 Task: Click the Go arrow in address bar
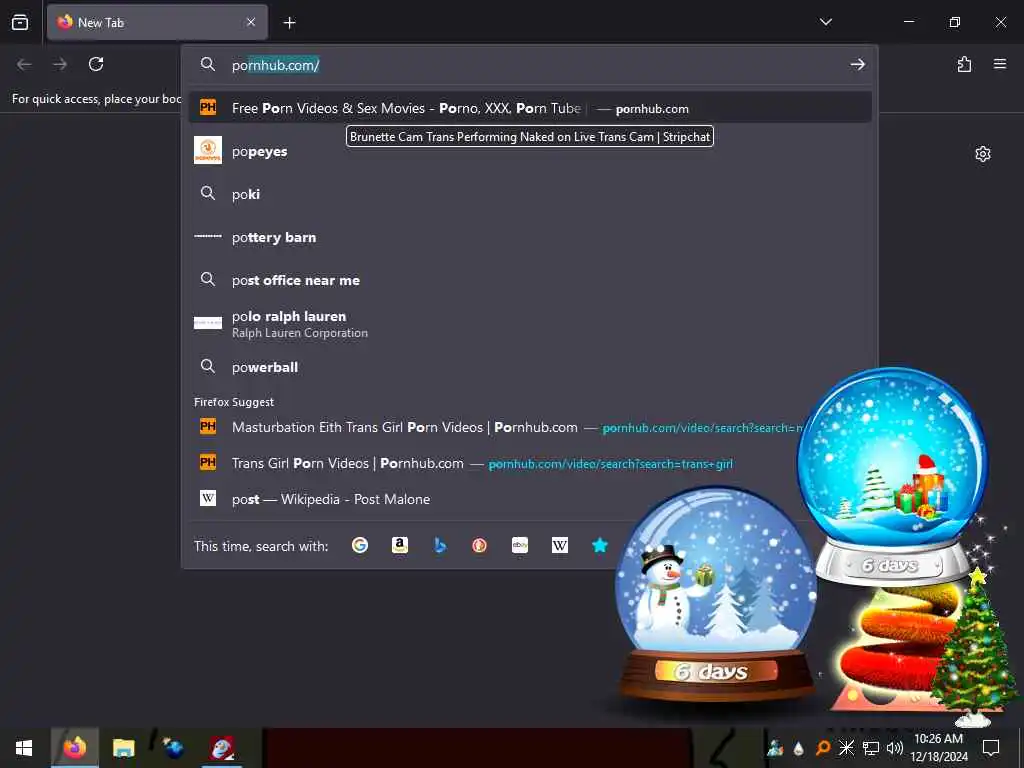click(857, 65)
